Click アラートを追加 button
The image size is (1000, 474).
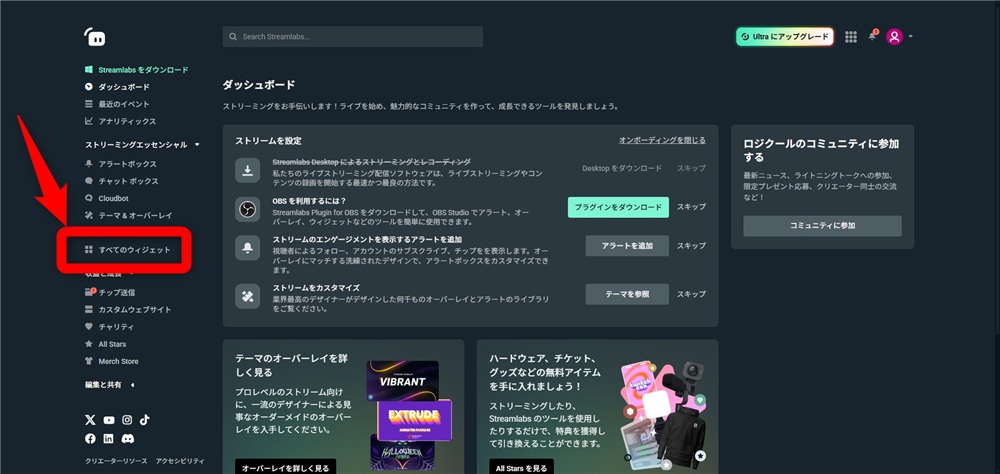[627, 246]
